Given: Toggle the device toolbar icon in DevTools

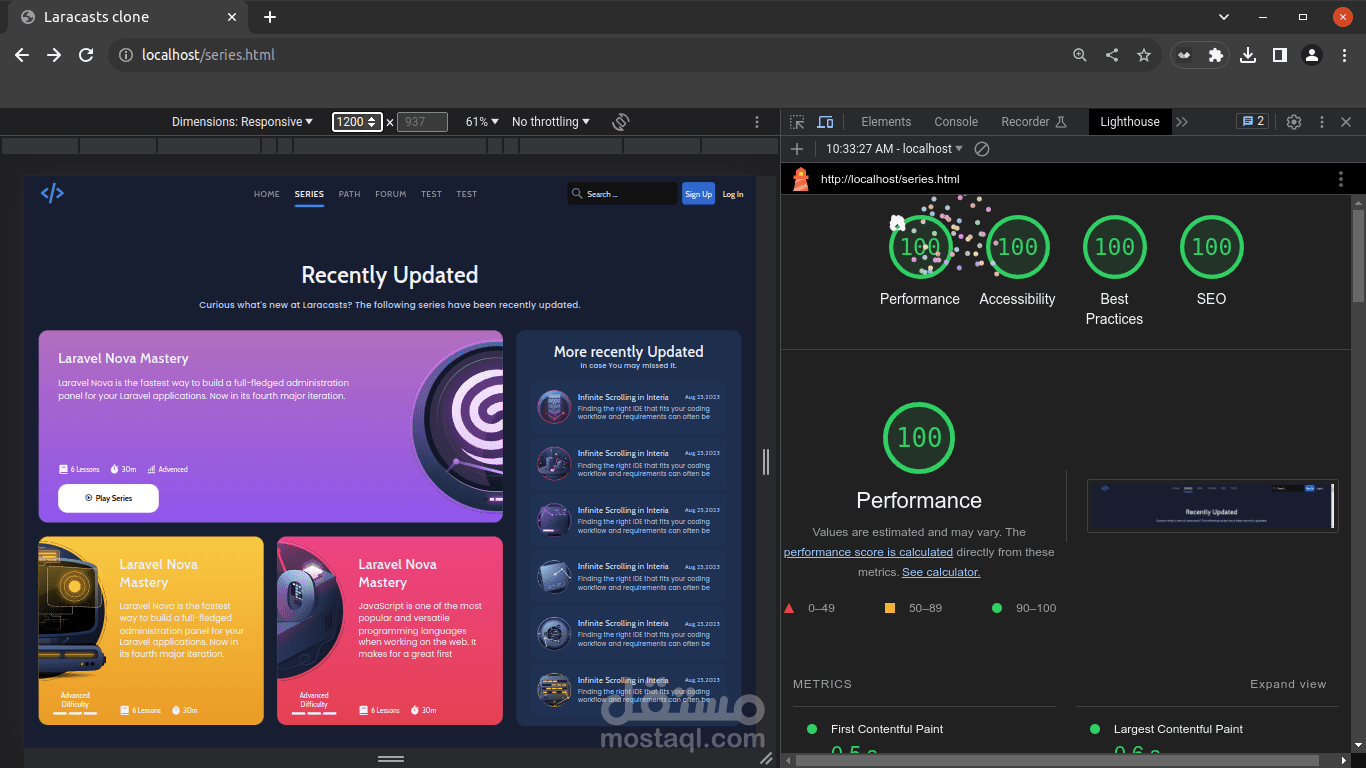Looking at the screenshot, I should (826, 122).
